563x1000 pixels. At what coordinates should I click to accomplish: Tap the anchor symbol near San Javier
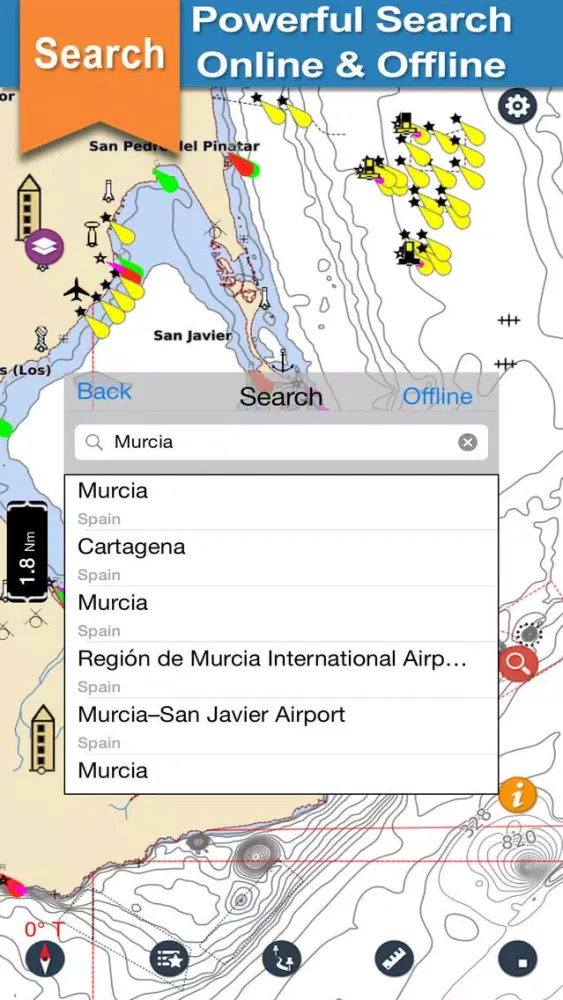coord(282,361)
